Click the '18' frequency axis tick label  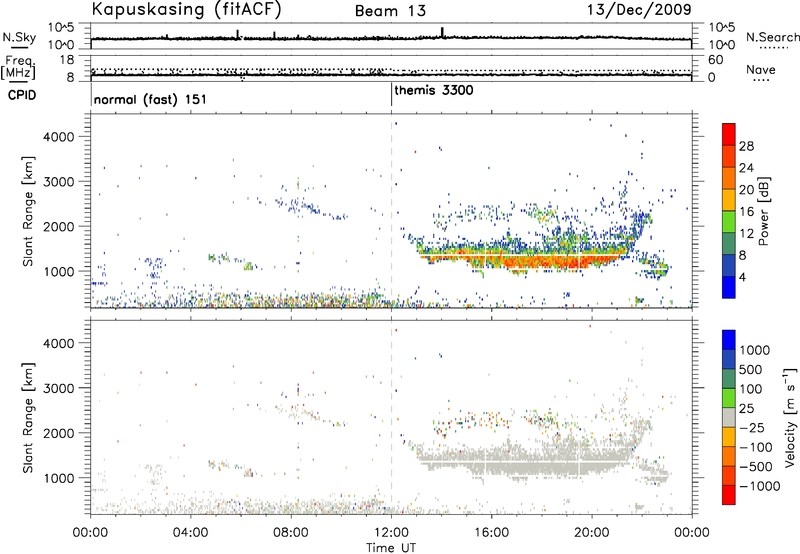tap(67, 60)
